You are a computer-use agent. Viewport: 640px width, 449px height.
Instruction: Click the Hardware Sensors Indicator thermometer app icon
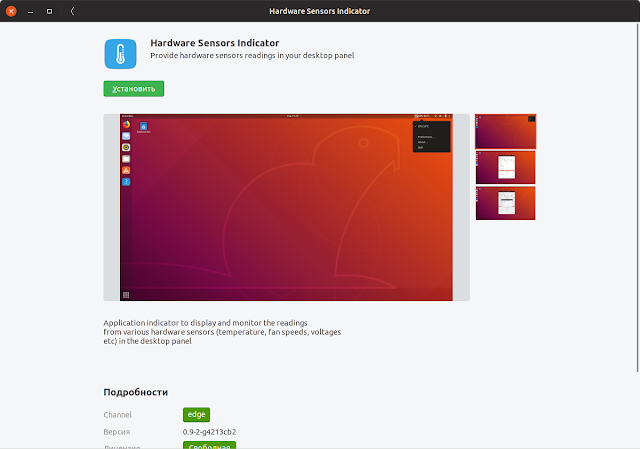[120, 54]
